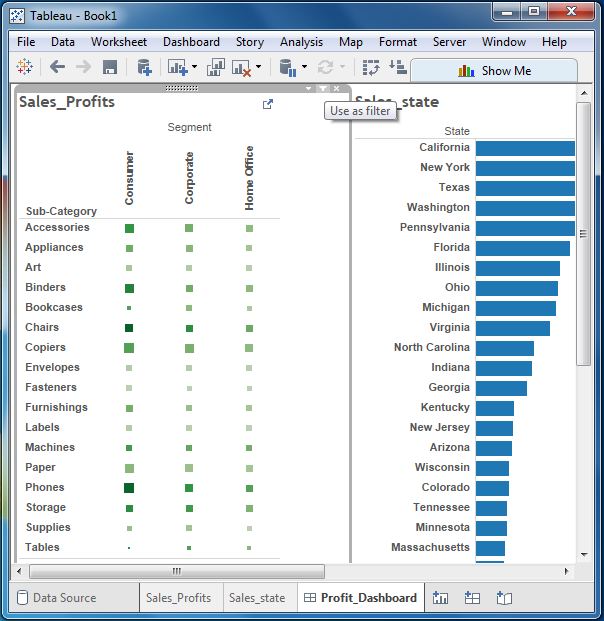The height and width of the screenshot is (621, 604).
Task: Toggle the Use as filter funnel icon
Action: 323,89
